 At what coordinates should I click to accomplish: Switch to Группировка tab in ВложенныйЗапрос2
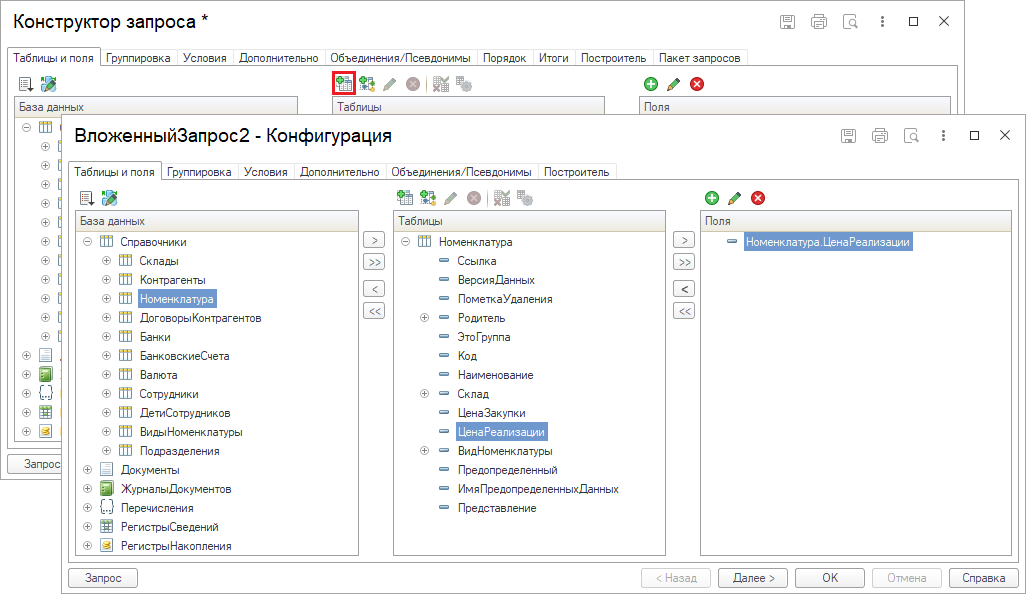pos(199,172)
